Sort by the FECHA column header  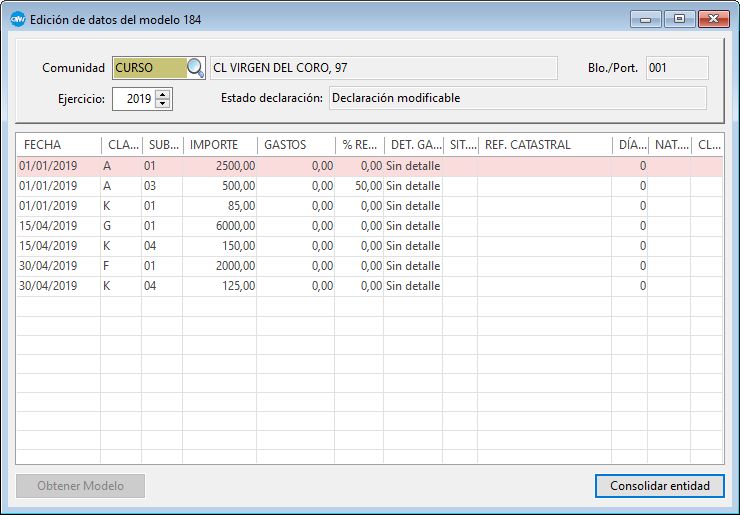(58, 145)
